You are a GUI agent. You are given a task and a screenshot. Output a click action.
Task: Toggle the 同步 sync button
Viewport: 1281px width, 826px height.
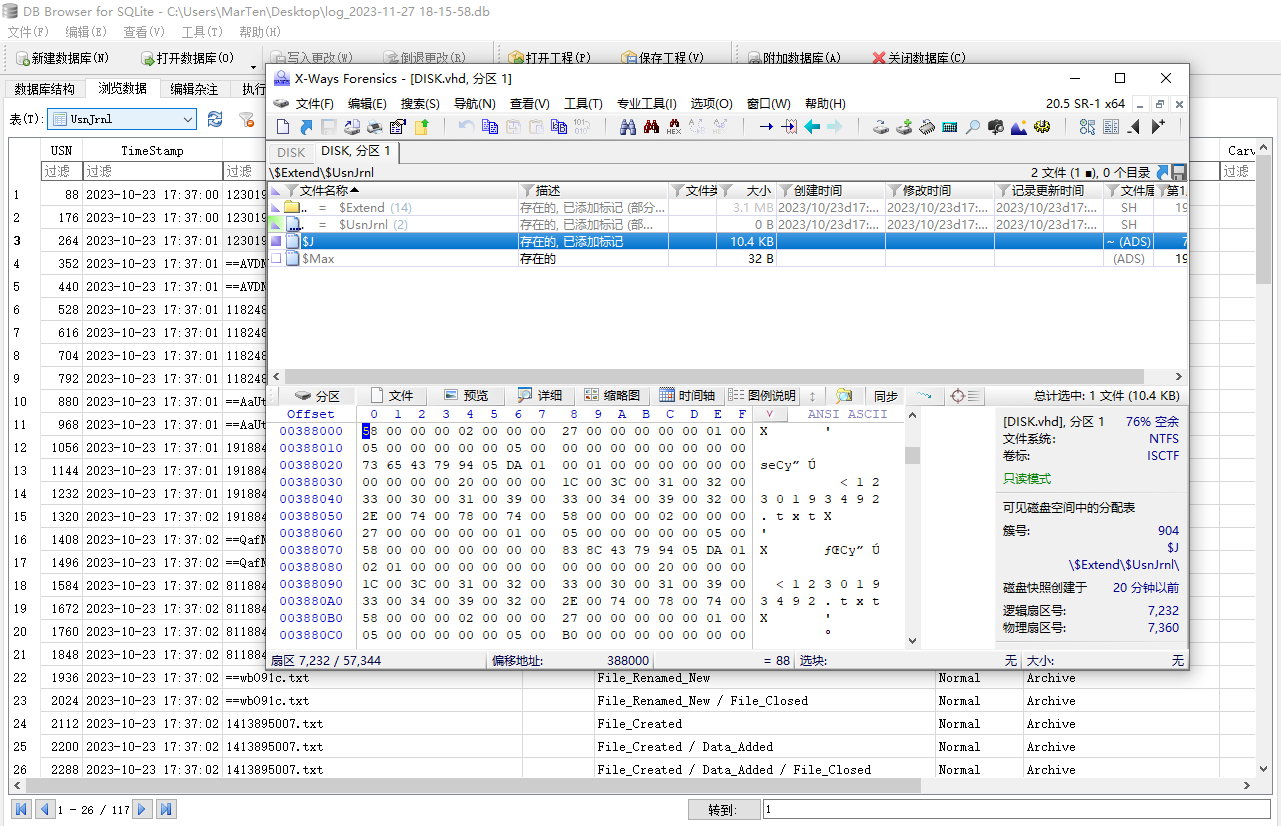pos(886,396)
